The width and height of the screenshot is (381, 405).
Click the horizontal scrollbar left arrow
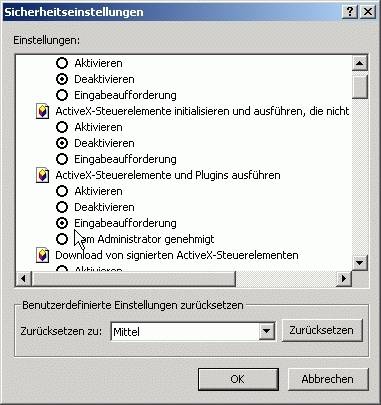pyautogui.click(x=24, y=278)
